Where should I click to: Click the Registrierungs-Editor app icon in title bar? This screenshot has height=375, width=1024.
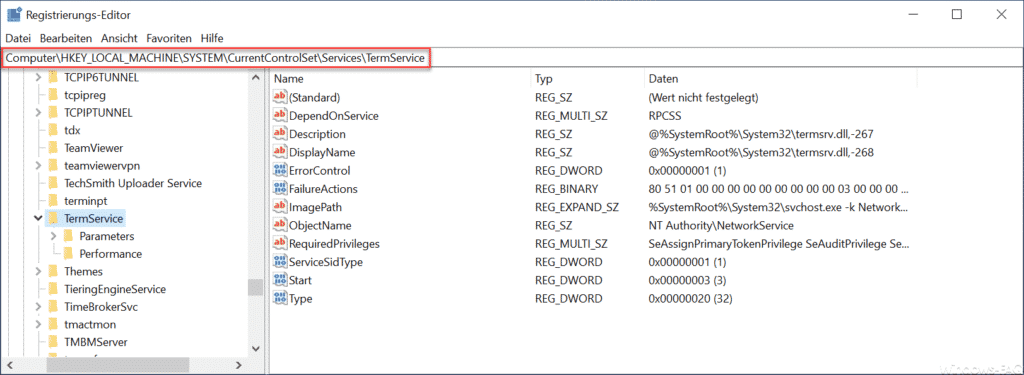(x=14, y=14)
